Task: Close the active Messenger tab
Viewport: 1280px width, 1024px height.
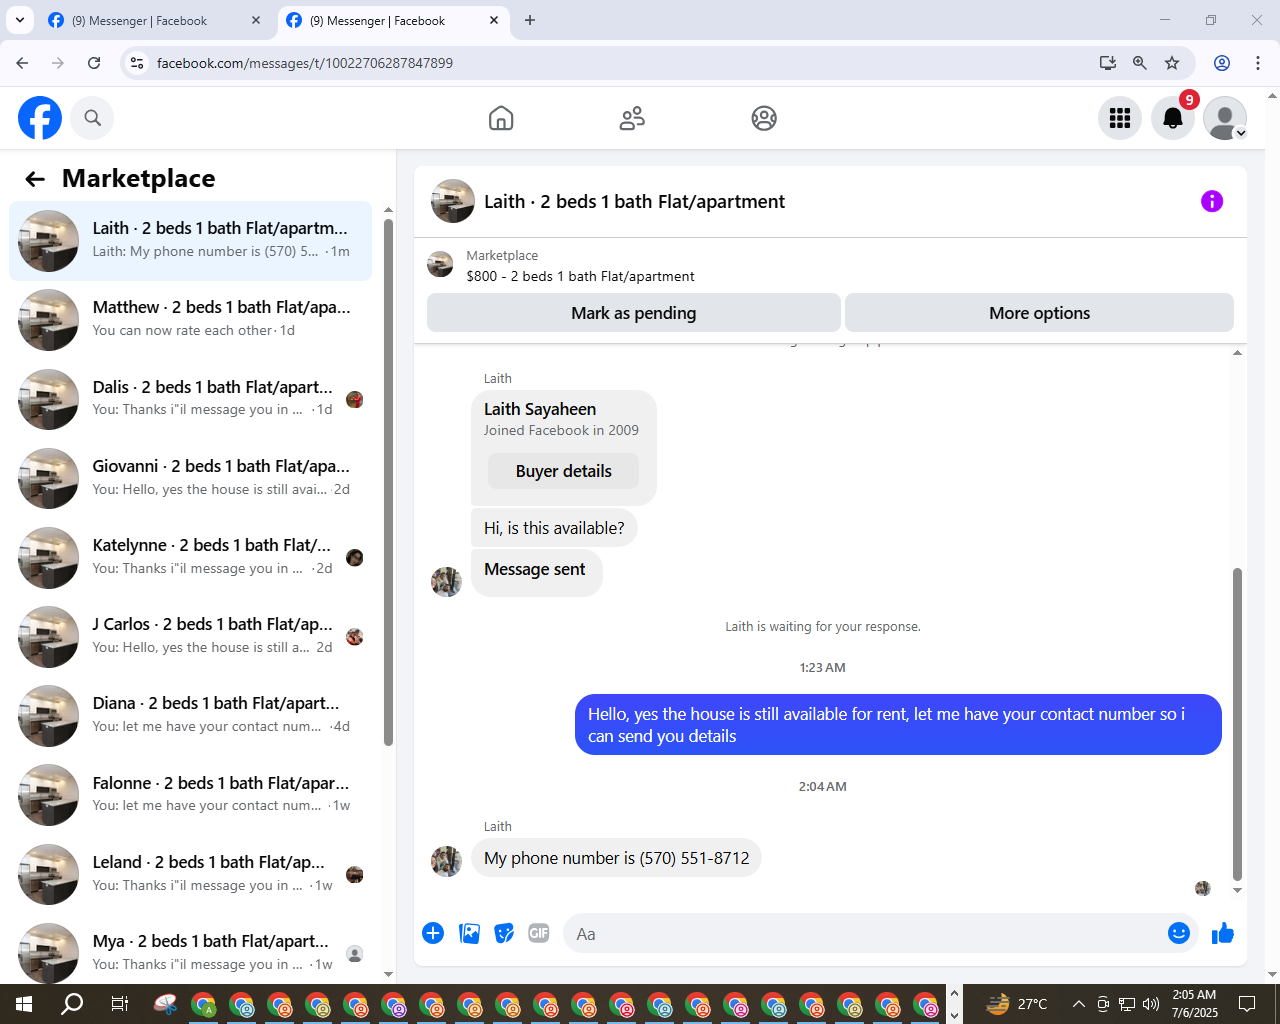Action: (x=494, y=20)
